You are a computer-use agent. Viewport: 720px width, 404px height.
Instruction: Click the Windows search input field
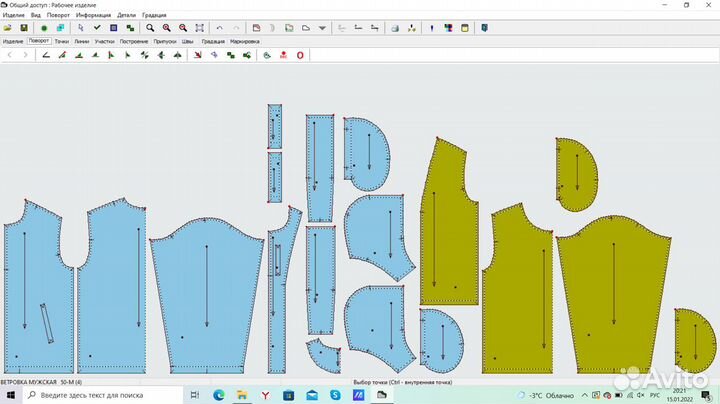click(103, 395)
